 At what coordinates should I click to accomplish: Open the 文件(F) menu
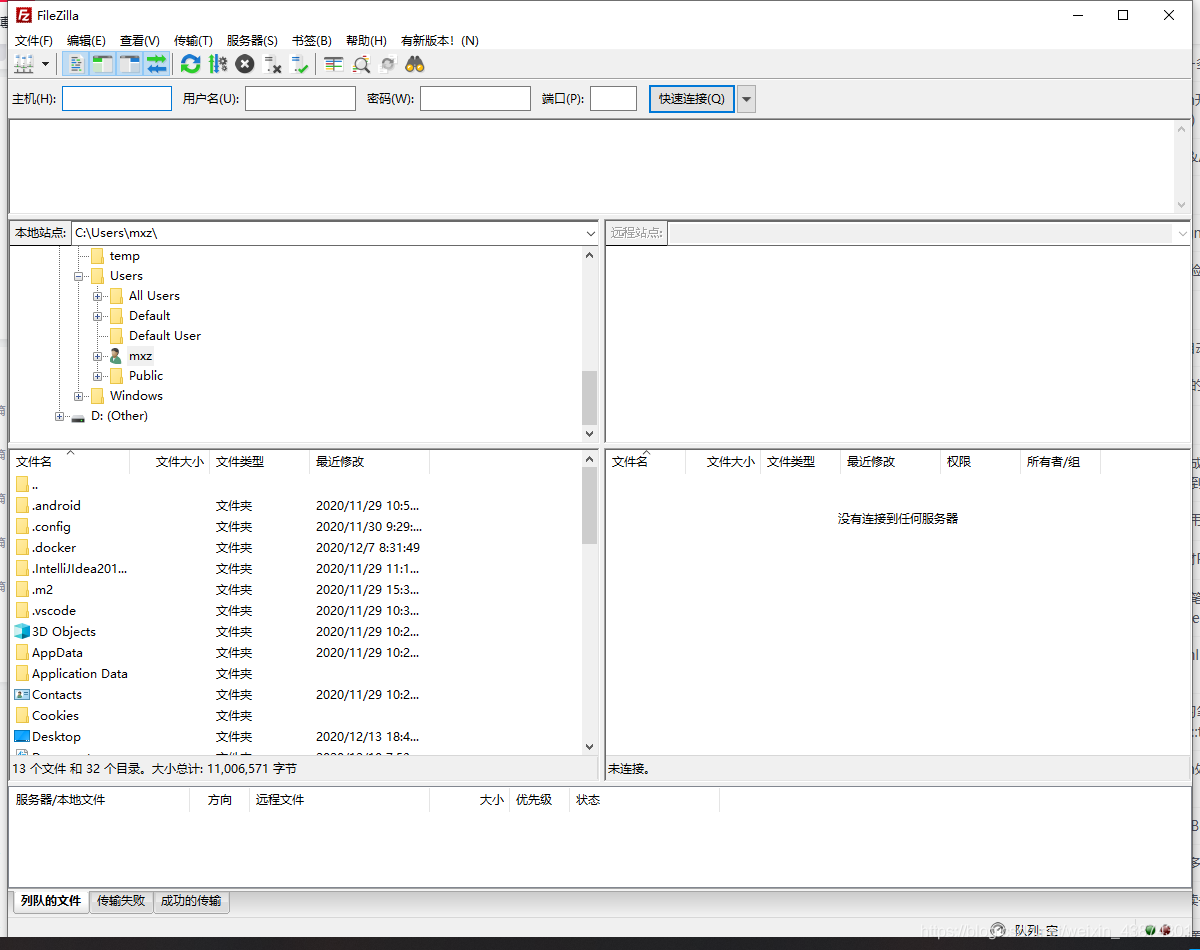[x=34, y=41]
